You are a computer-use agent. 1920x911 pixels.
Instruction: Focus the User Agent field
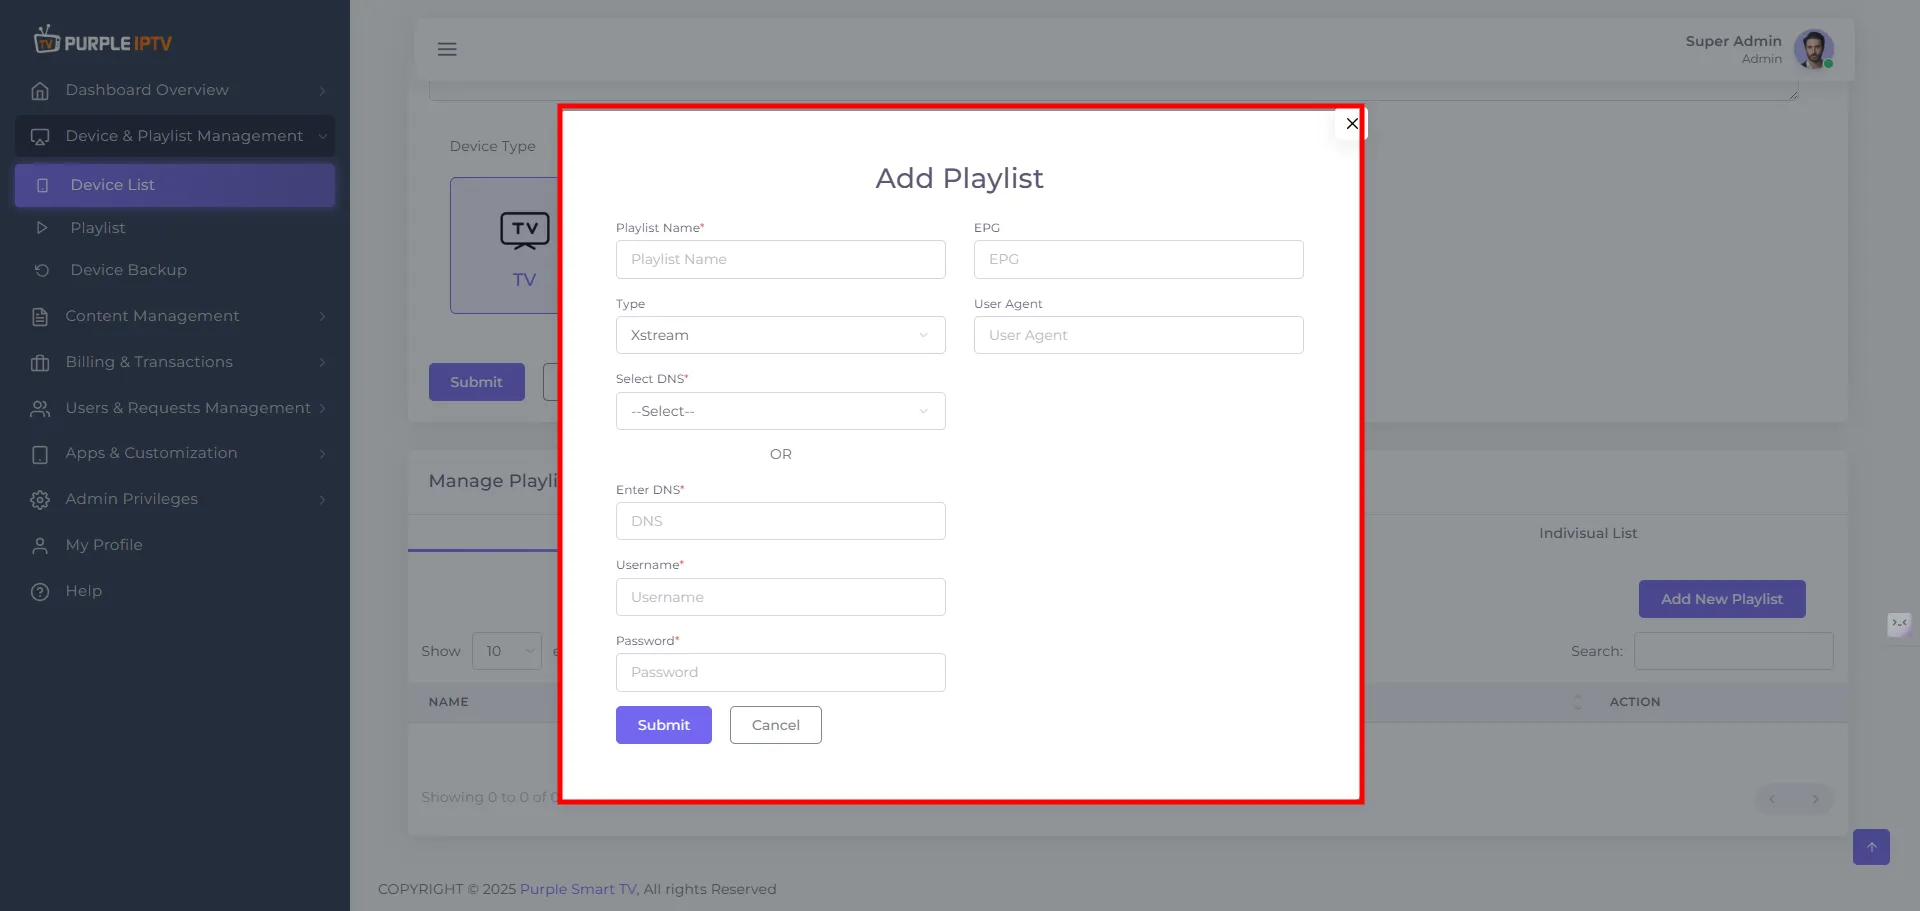click(1138, 335)
